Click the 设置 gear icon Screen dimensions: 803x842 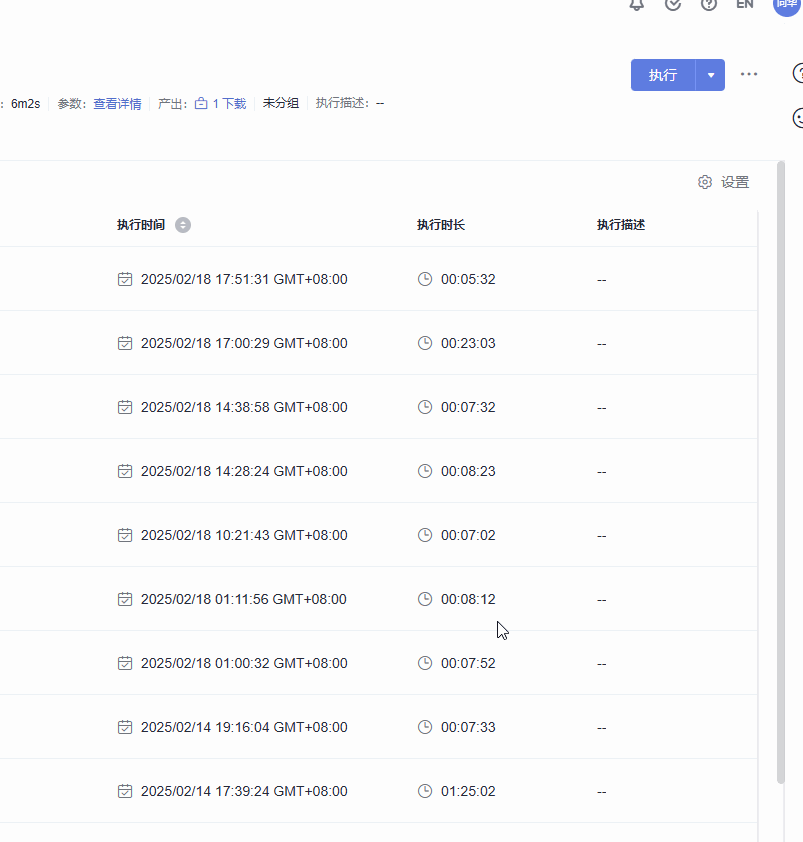tap(705, 182)
